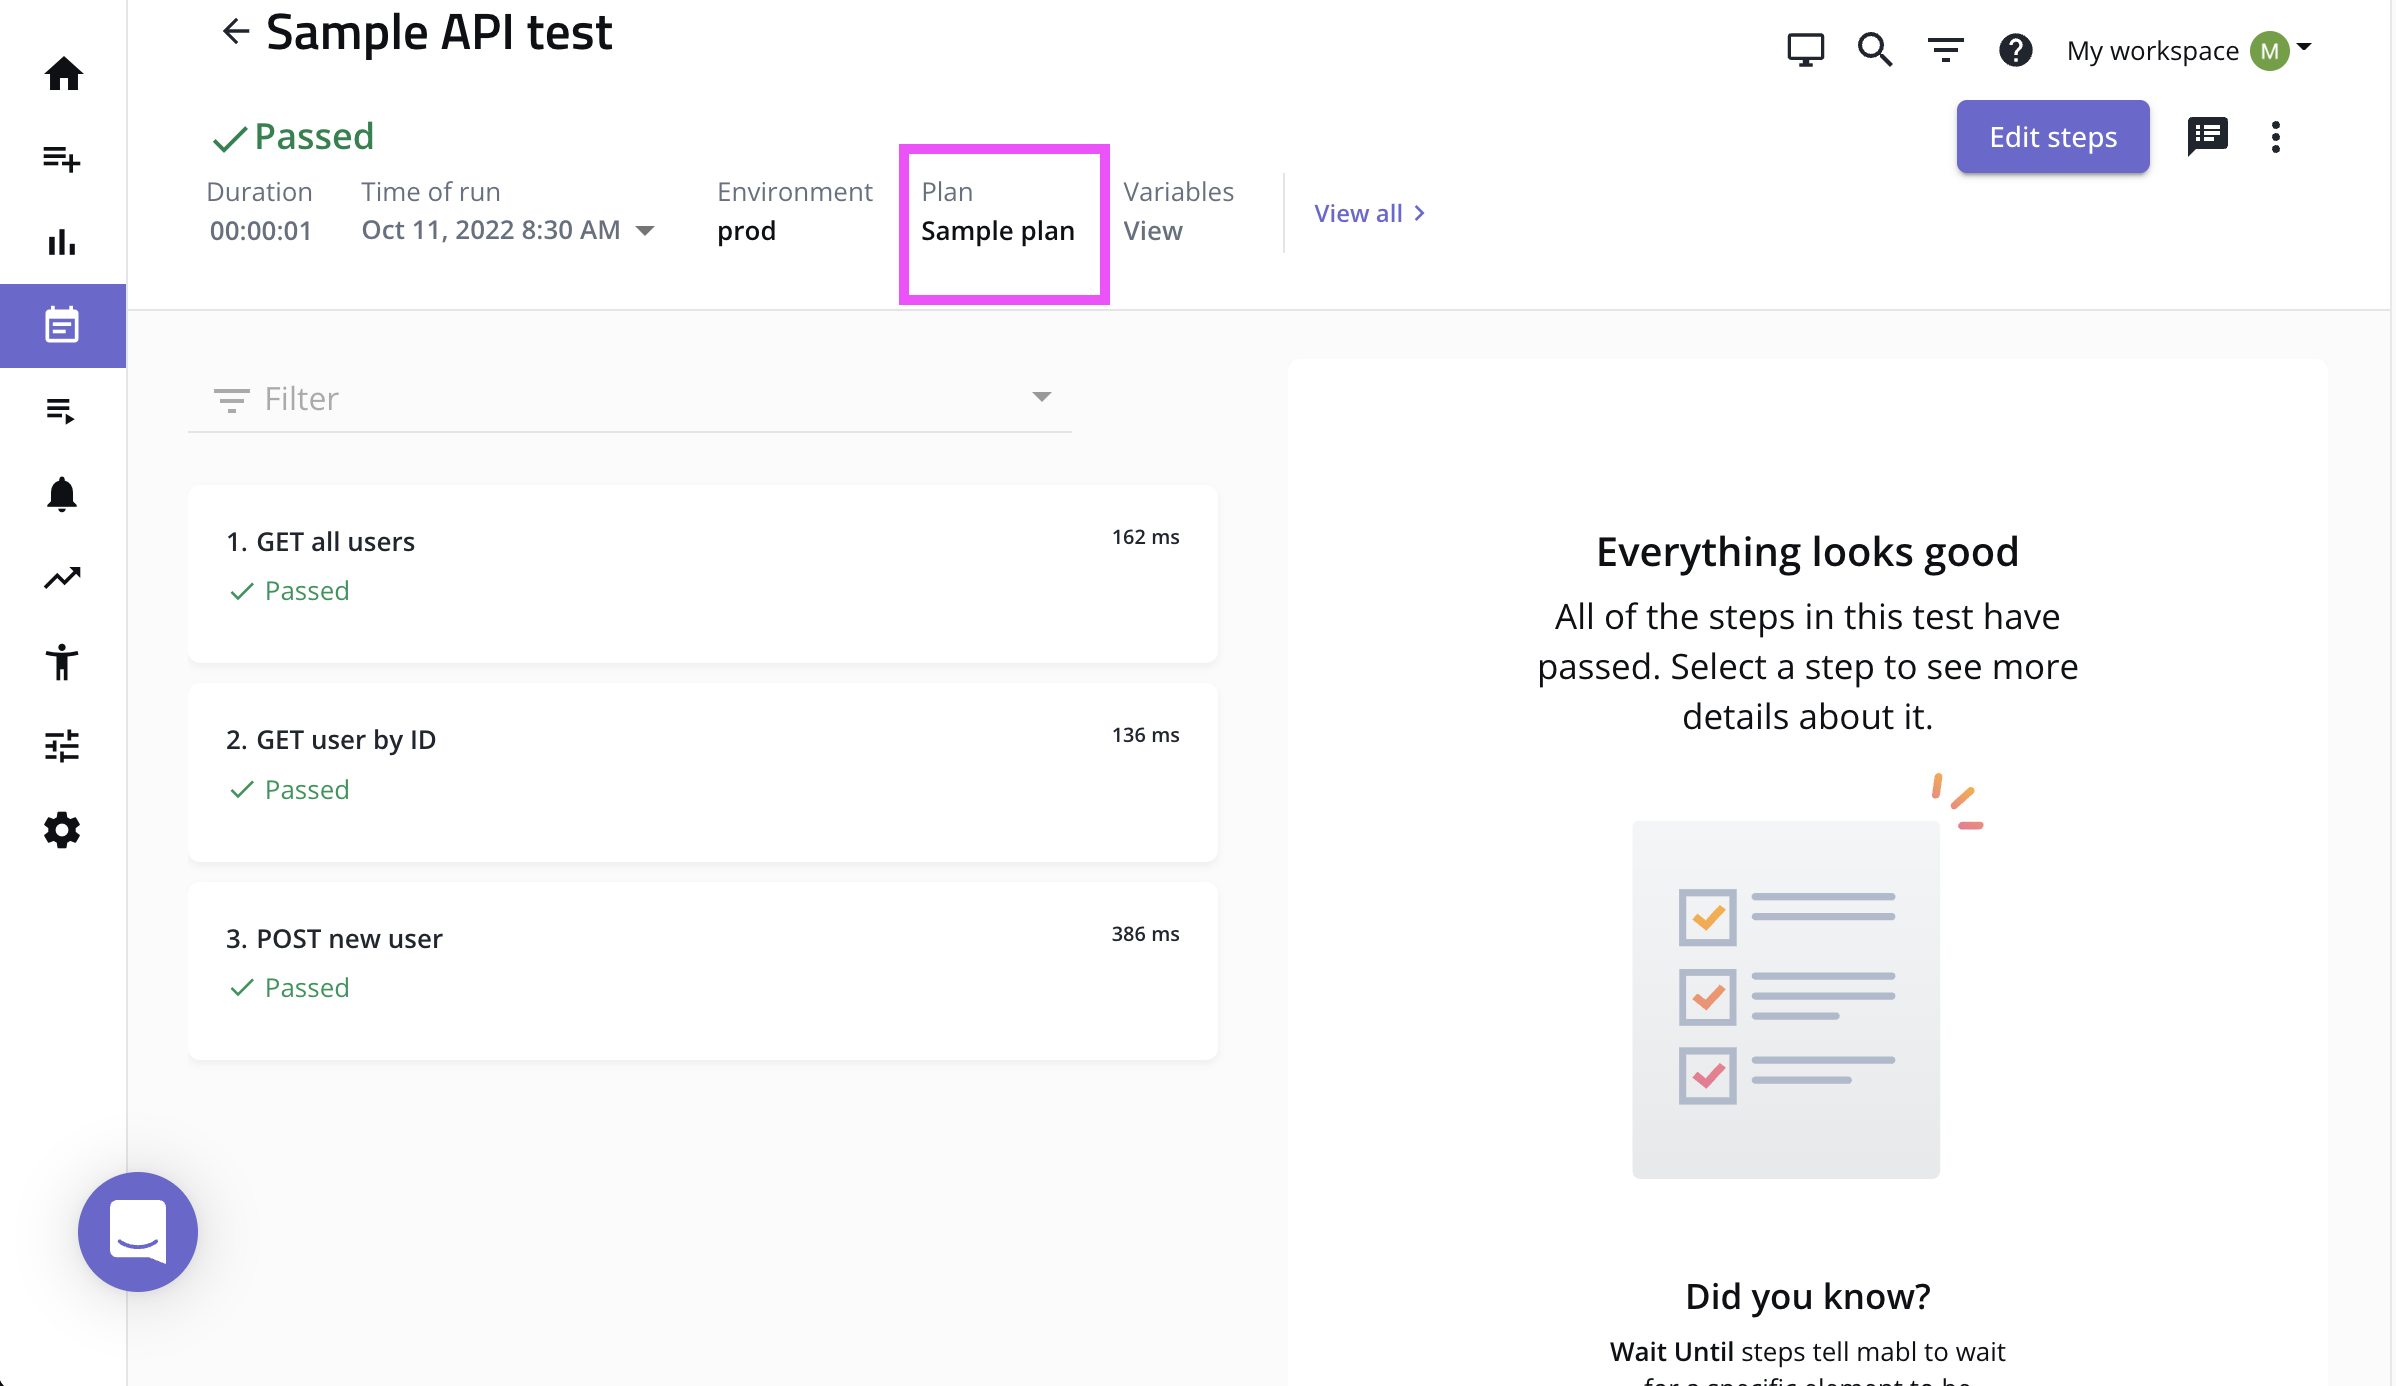This screenshot has height=1386, width=2396.
Task: Click the Everything looks good heading
Action: (x=1807, y=552)
